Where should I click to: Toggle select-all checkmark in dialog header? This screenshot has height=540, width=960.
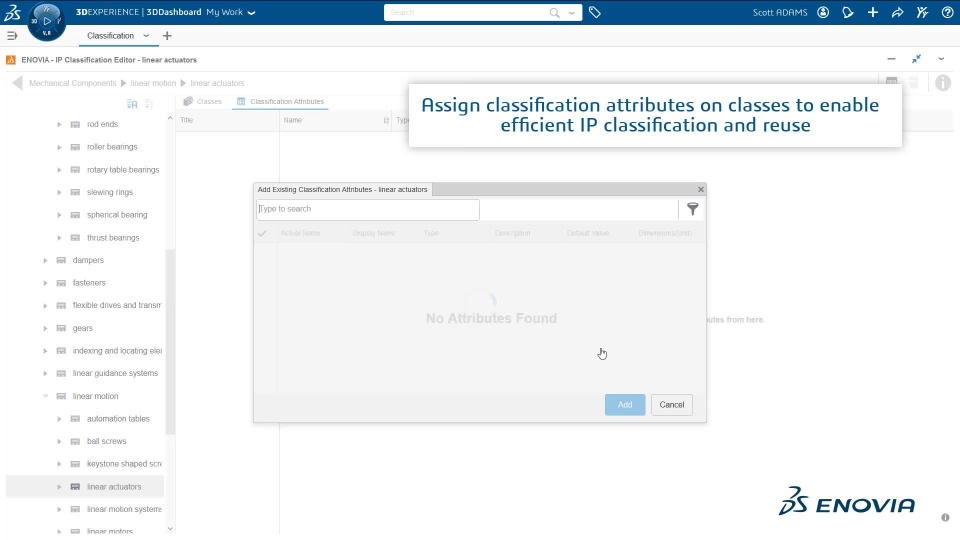tap(262, 233)
